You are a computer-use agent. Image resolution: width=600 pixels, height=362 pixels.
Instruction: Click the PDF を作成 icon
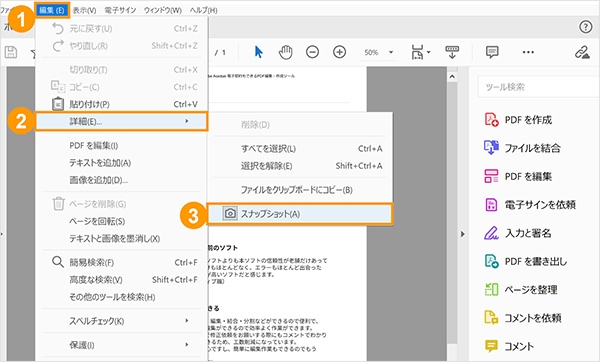491,120
